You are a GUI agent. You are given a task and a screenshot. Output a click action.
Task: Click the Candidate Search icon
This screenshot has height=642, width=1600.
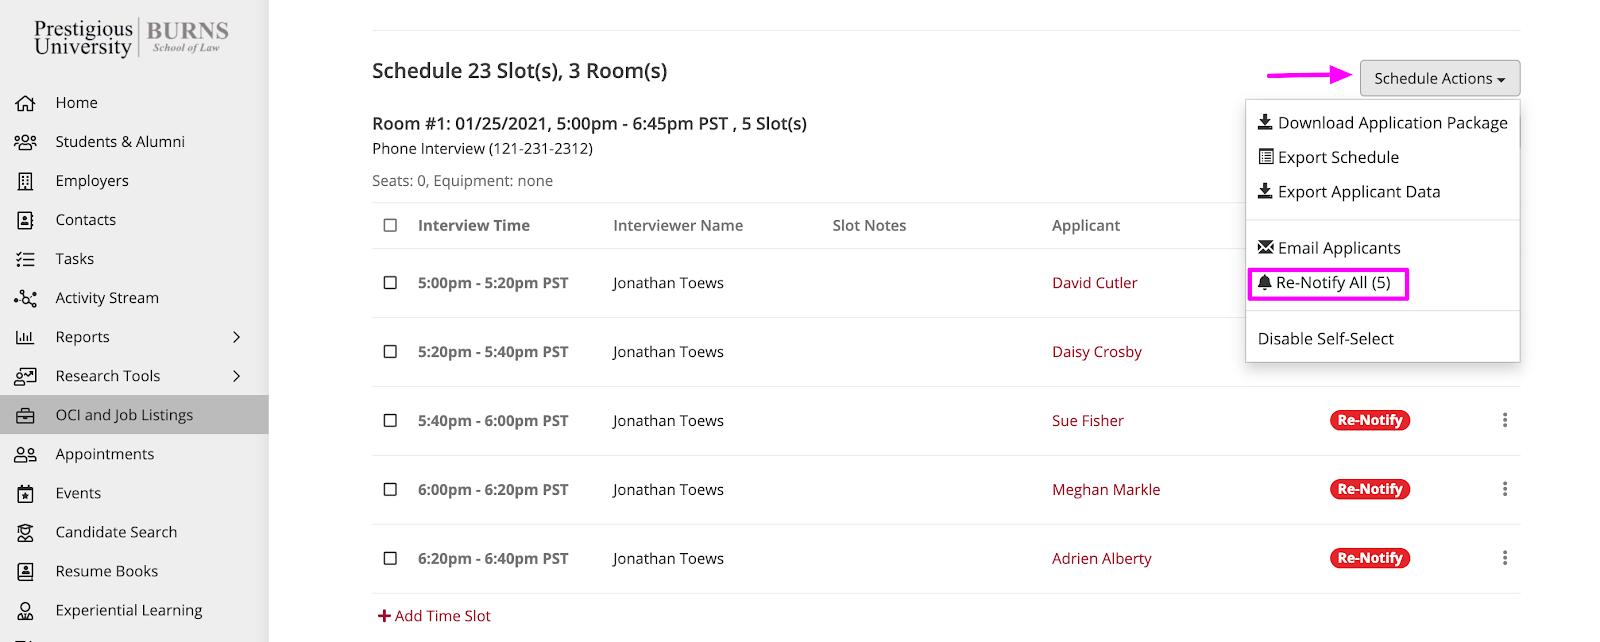pyautogui.click(x=25, y=532)
